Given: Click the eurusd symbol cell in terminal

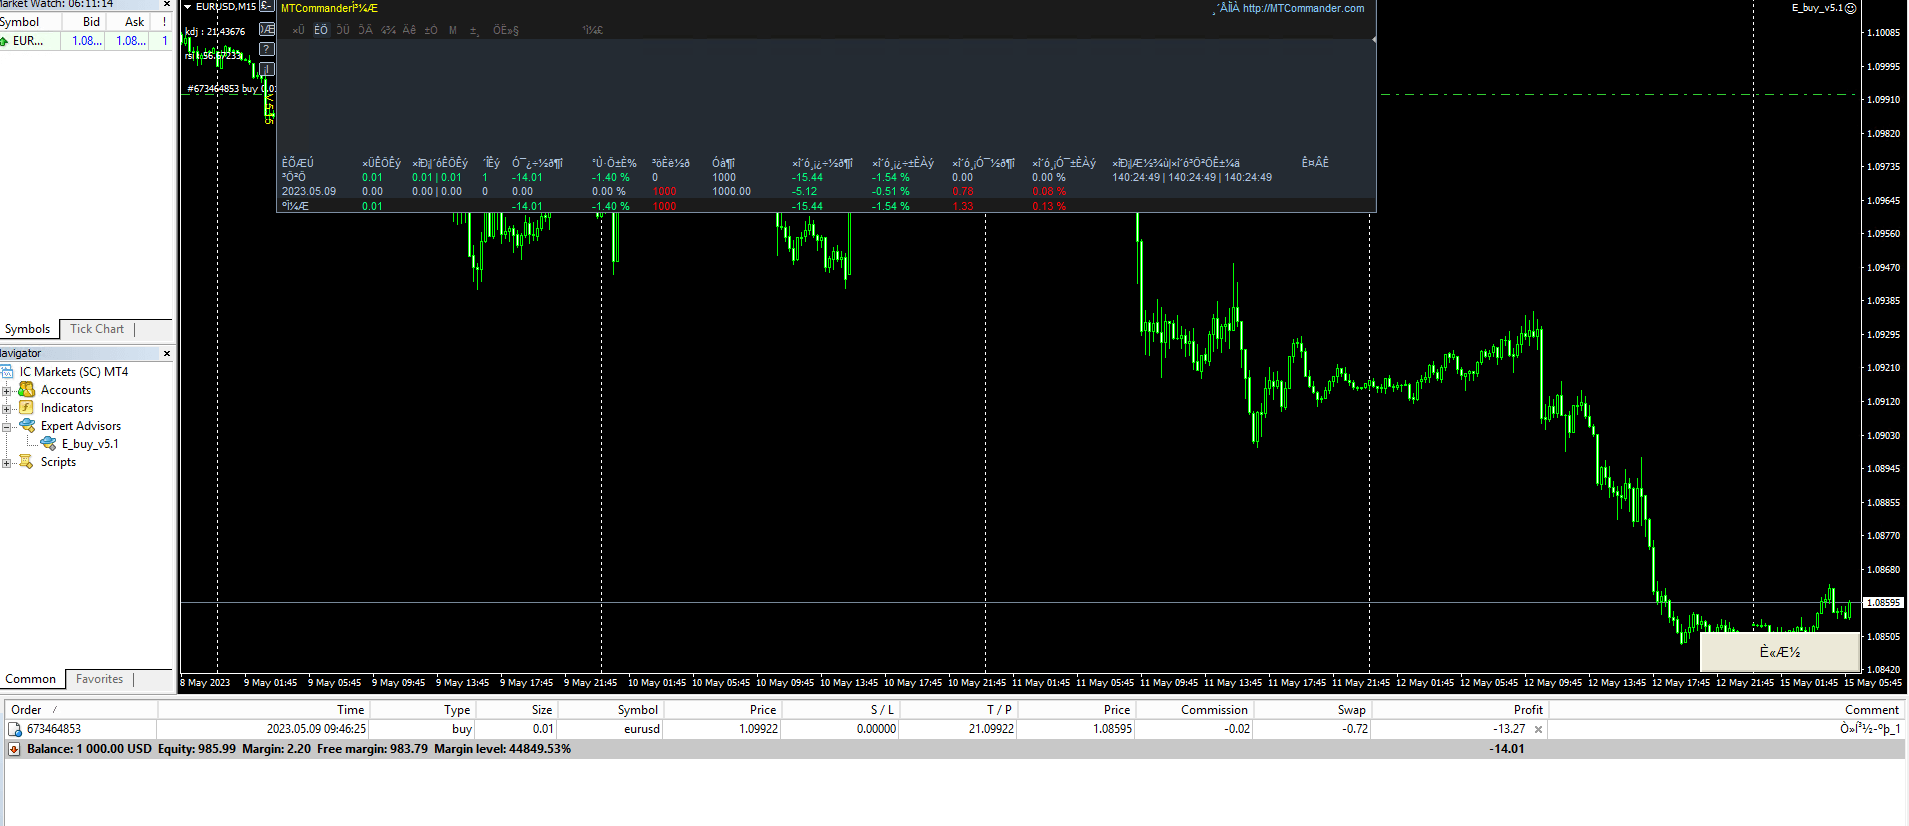Looking at the screenshot, I should (642, 729).
